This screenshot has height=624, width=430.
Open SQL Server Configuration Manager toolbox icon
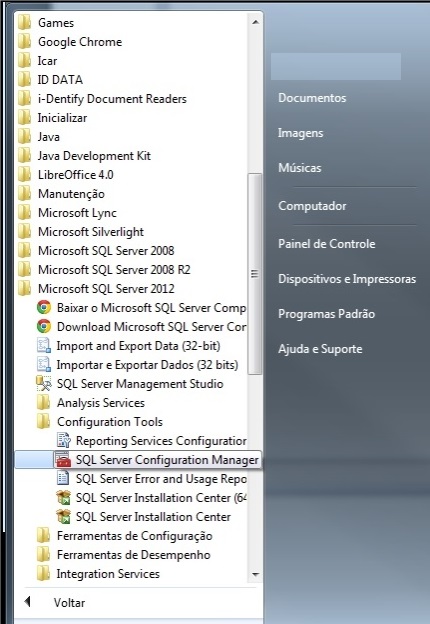[63, 460]
